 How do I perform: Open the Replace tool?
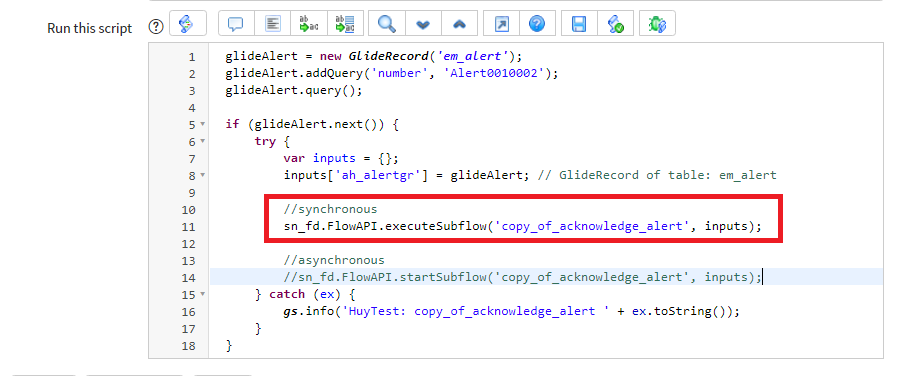click(x=309, y=24)
